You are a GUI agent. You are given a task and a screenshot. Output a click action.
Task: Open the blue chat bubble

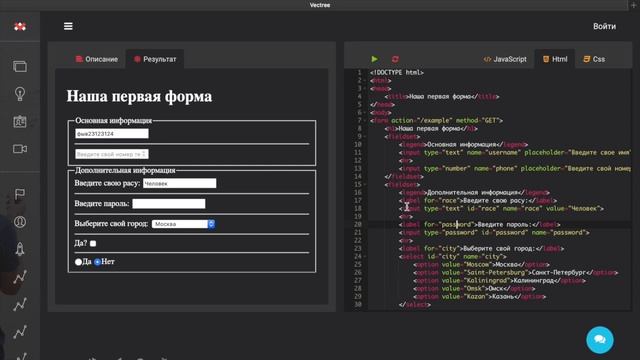coord(600,340)
